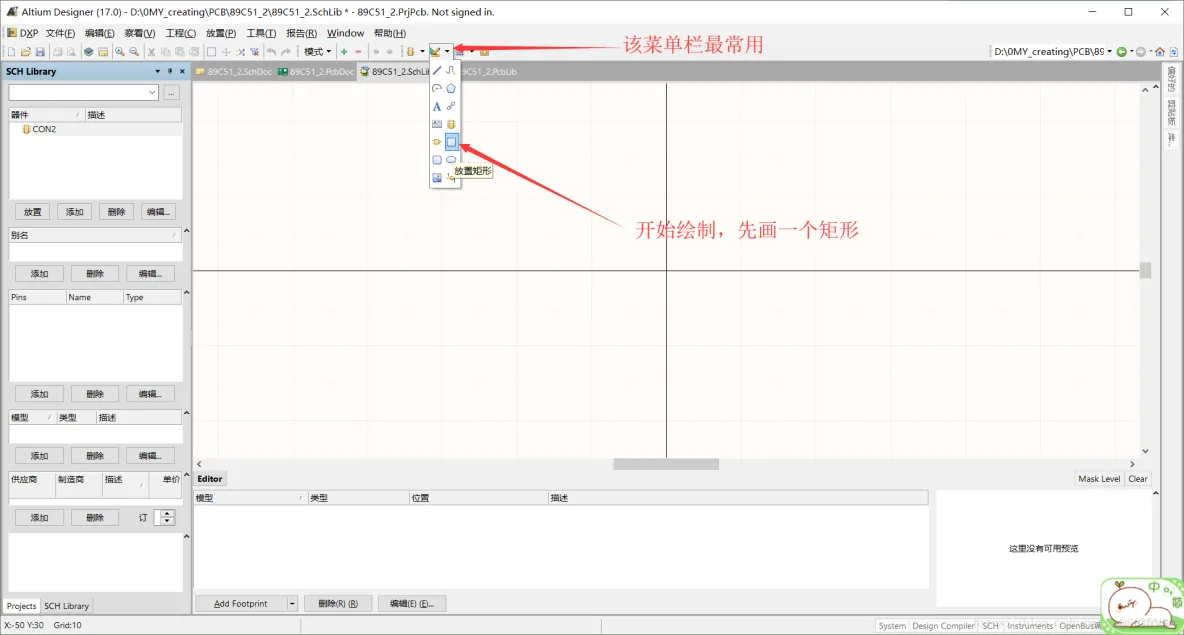The image size is (1184, 635).
Task: Click the drawing utilities toolbar icon
Action: (x=436, y=51)
